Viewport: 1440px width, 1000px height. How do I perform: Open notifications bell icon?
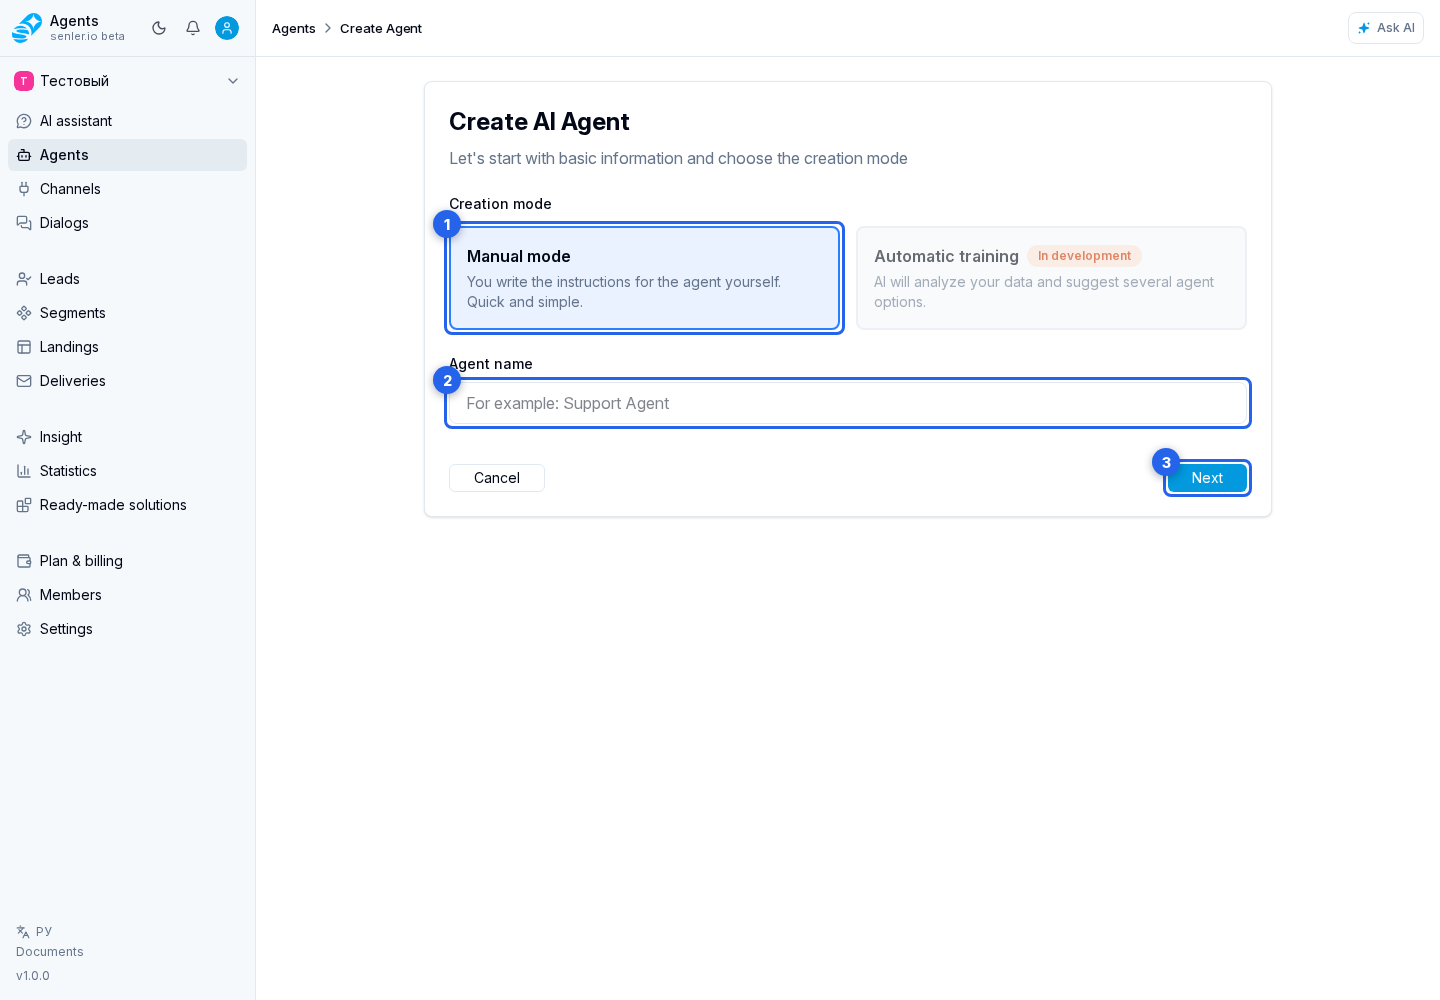coord(193,28)
